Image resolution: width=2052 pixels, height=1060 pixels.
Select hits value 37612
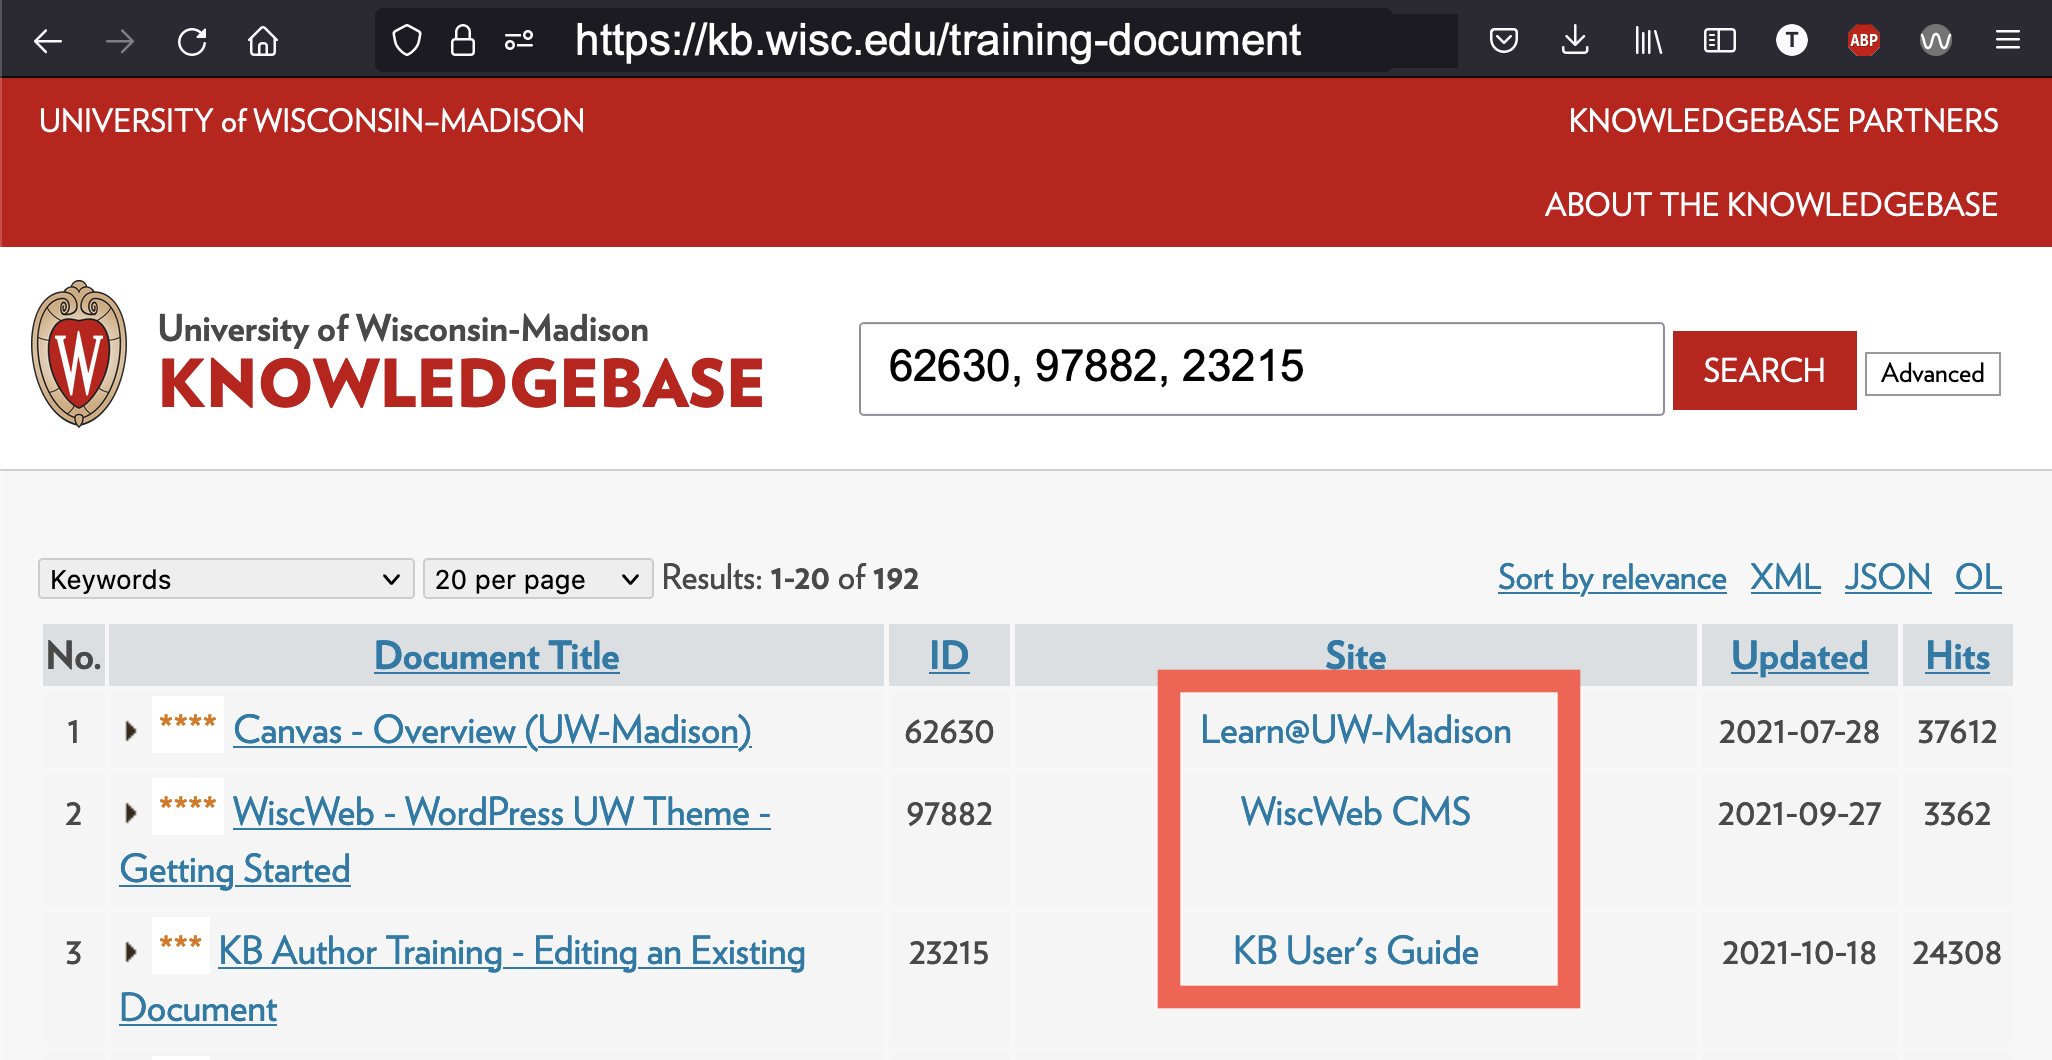[1957, 732]
